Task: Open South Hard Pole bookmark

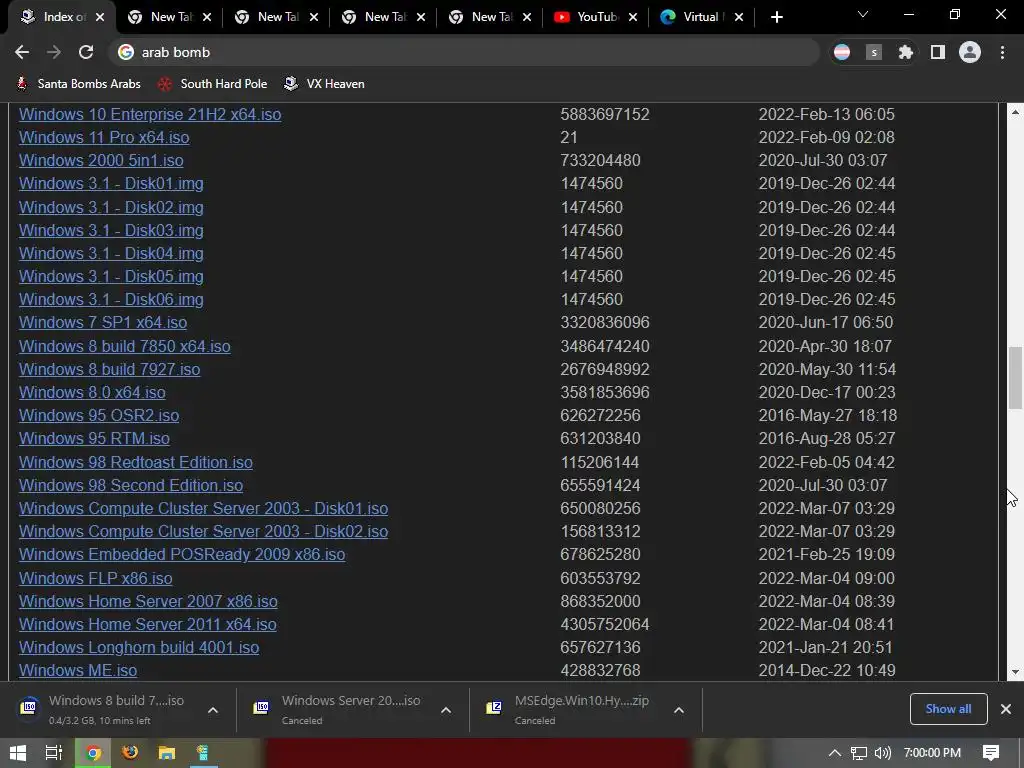Action: point(213,84)
